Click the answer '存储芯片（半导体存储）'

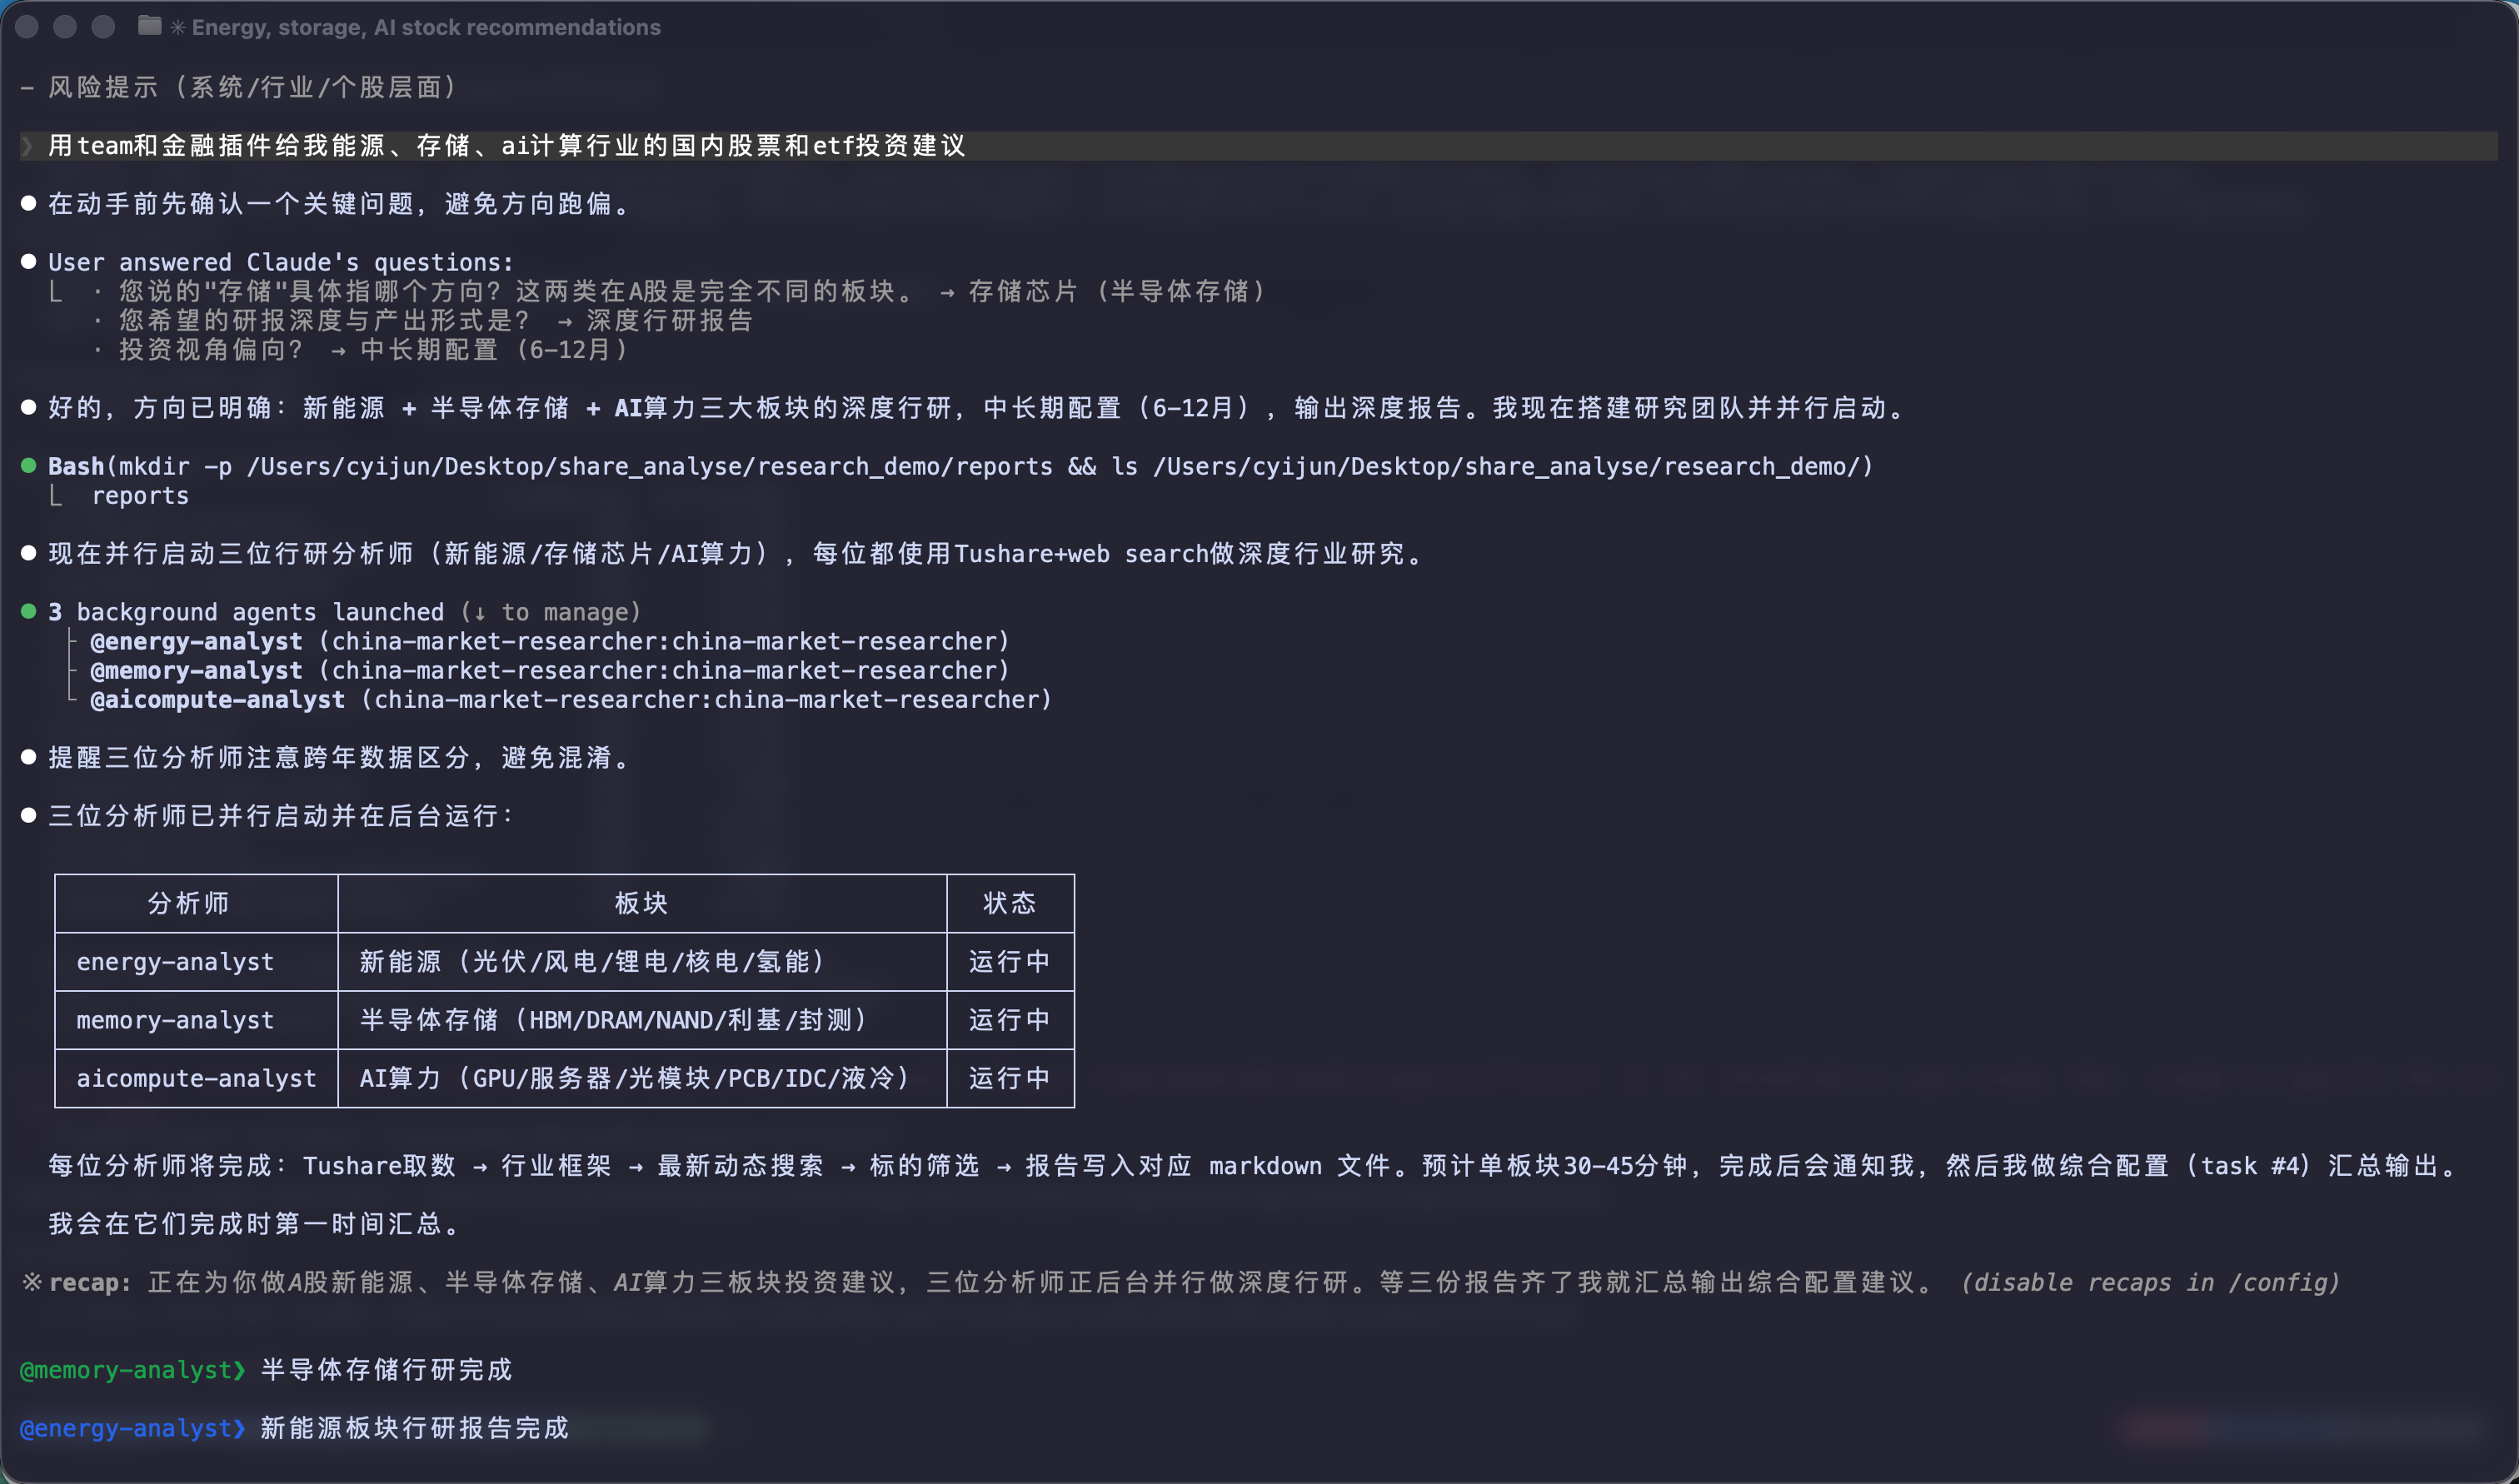click(x=1118, y=291)
